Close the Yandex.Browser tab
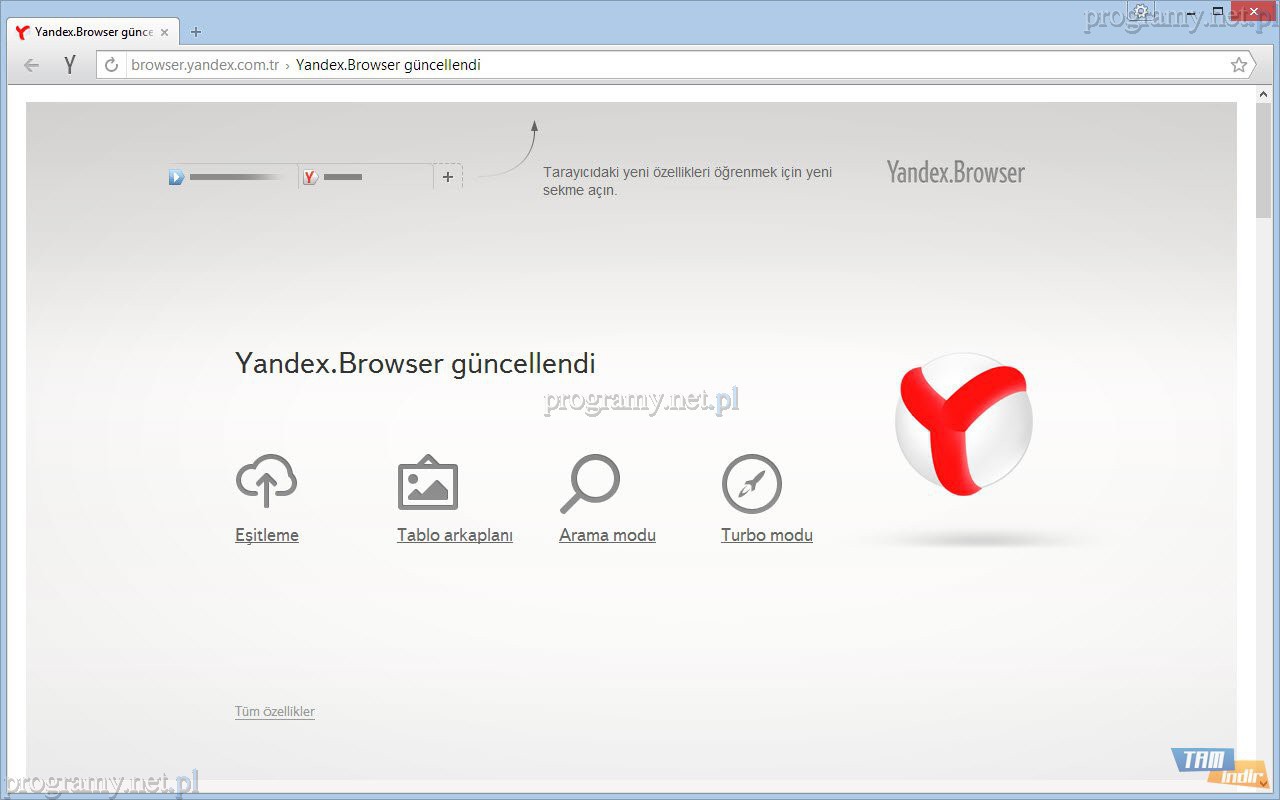The width and height of the screenshot is (1280, 800). (165, 32)
